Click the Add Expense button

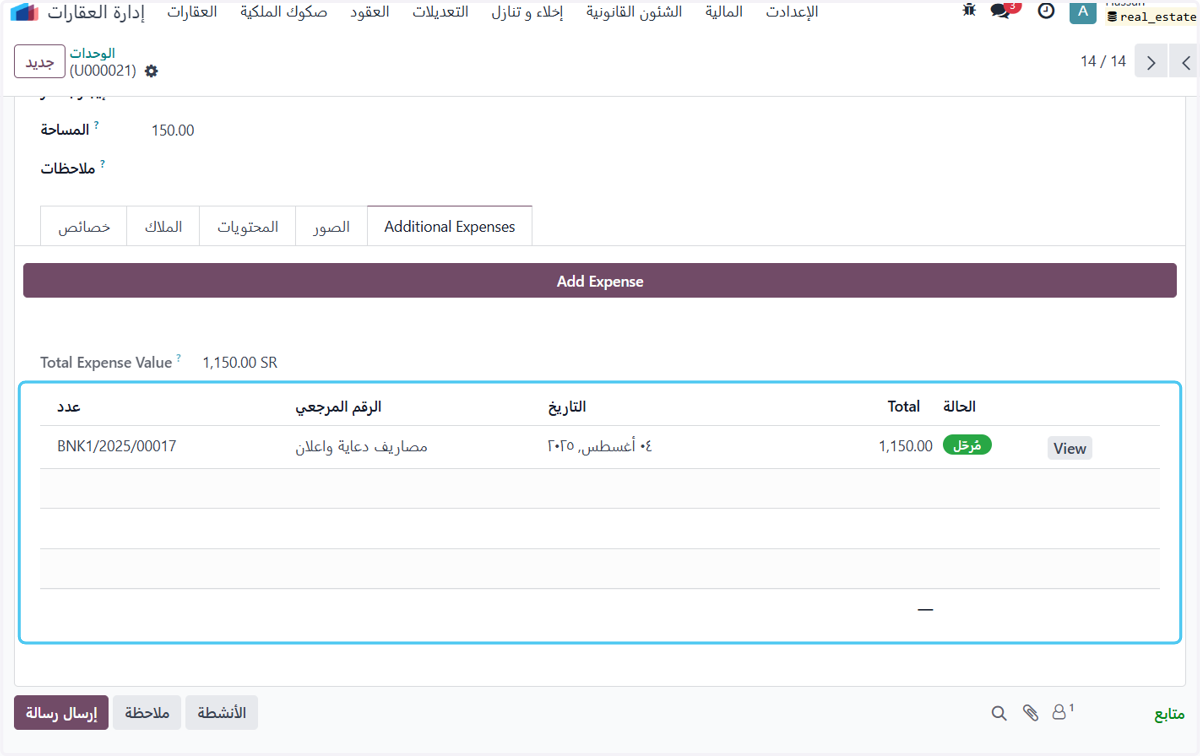[600, 281]
